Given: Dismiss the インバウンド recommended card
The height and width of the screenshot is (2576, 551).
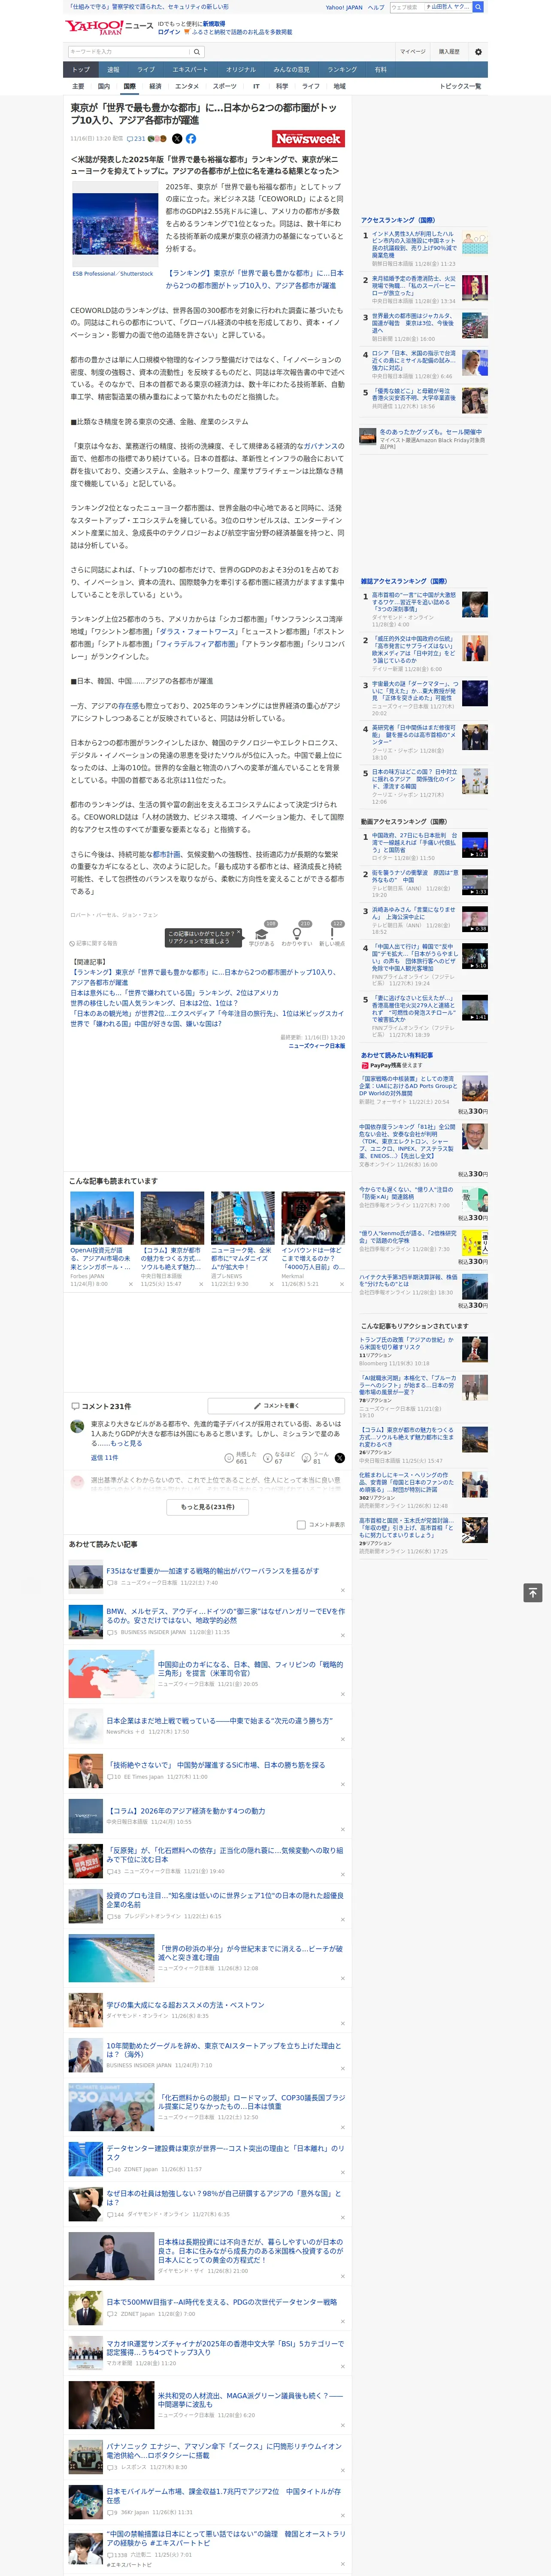Looking at the screenshot, I should [343, 1284].
